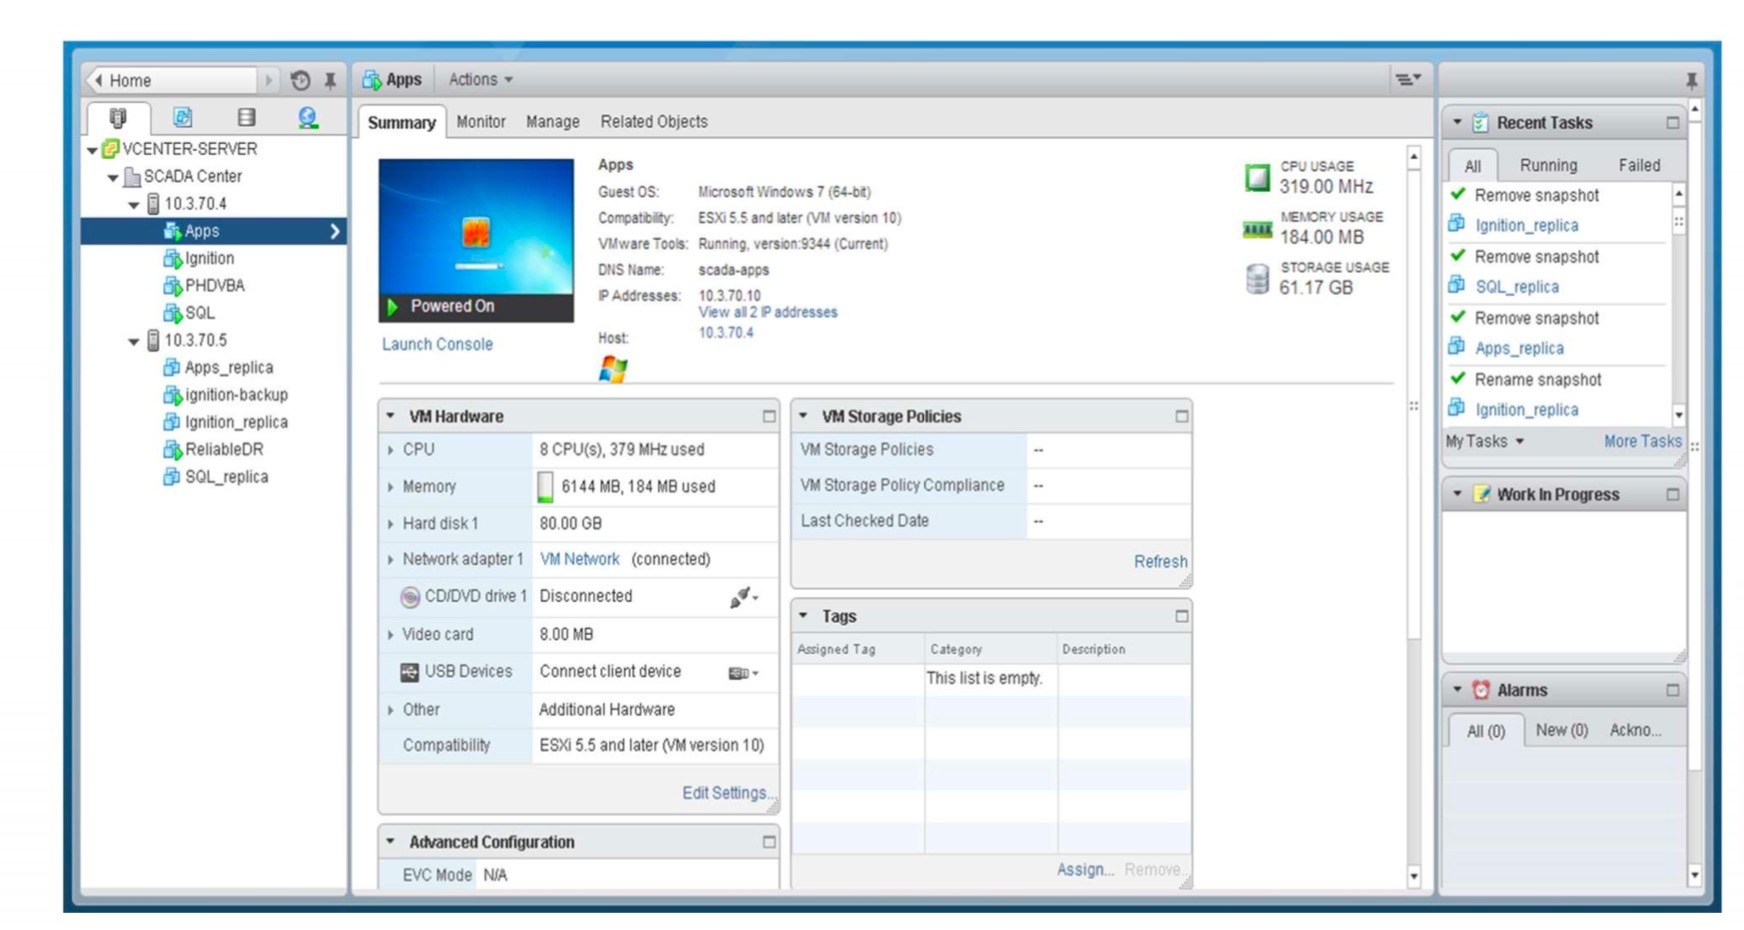Click the Work In Progress note icon
1744x930 pixels.
coord(1481,494)
